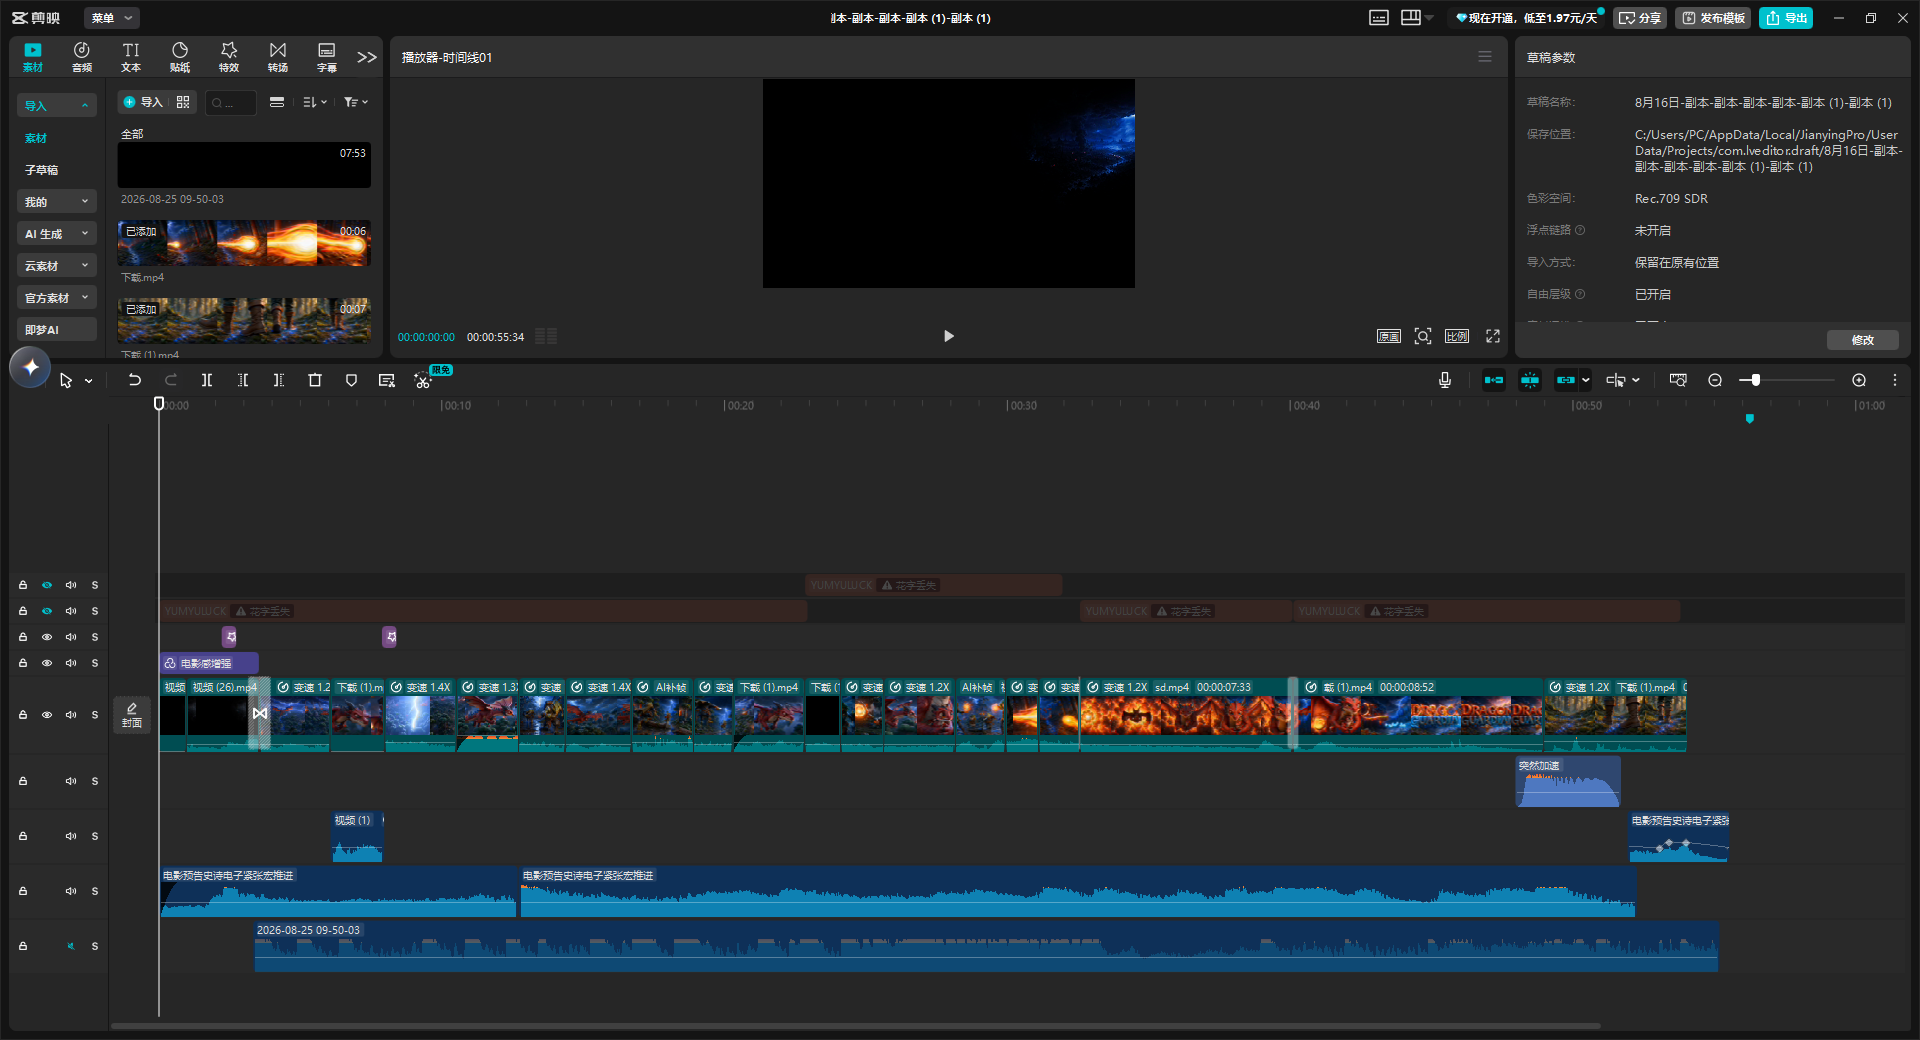Open the 菜单 dropdown menu

tap(111, 18)
